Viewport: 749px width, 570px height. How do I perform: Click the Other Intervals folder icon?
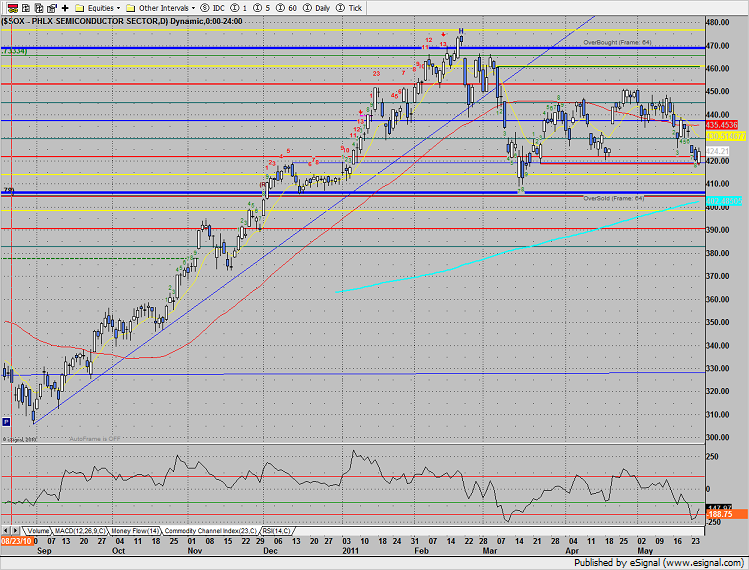130,8
